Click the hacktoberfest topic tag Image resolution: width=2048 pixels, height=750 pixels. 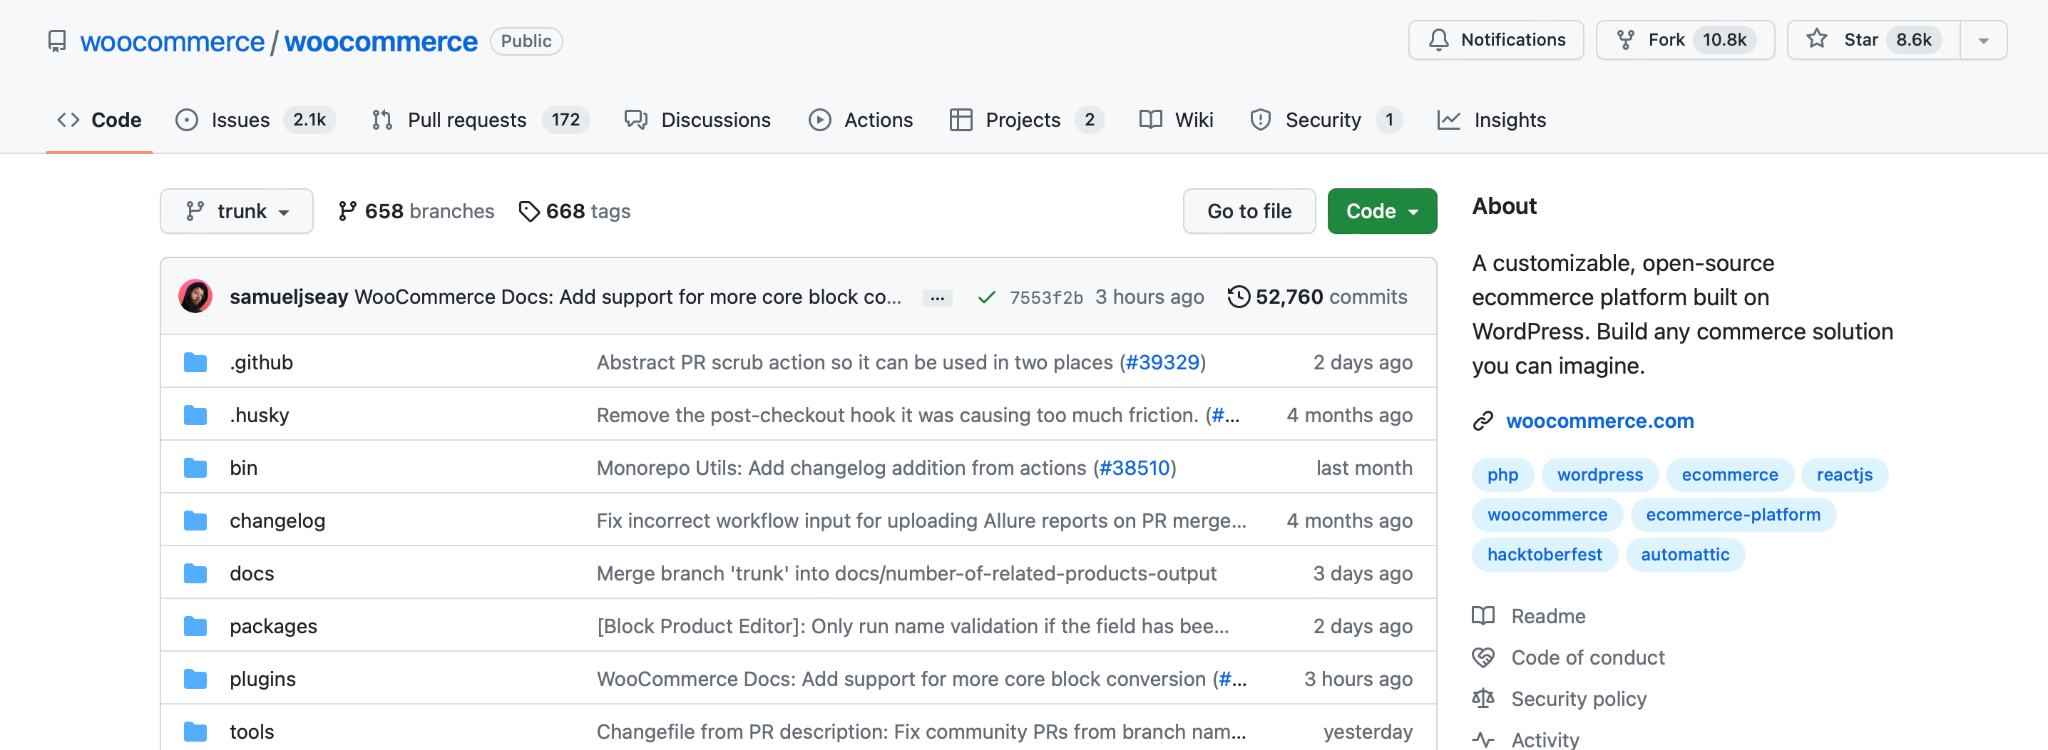pos(1545,555)
